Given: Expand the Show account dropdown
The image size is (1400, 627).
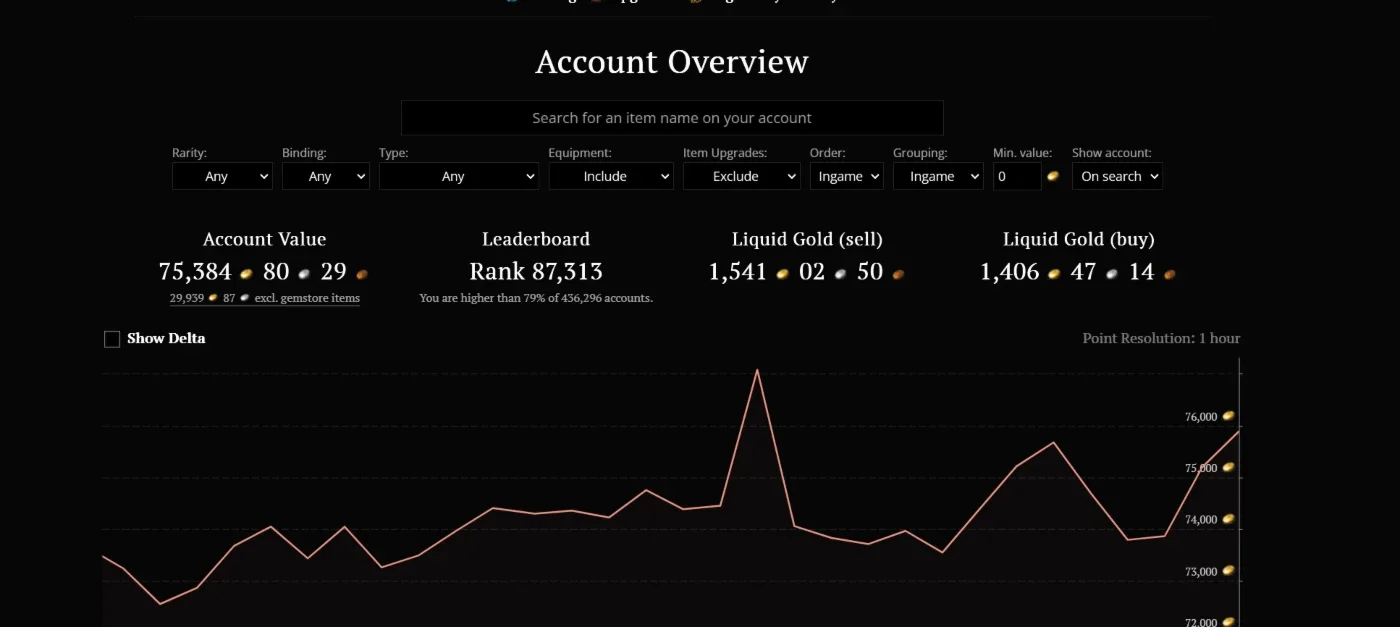Looking at the screenshot, I should (1117, 176).
